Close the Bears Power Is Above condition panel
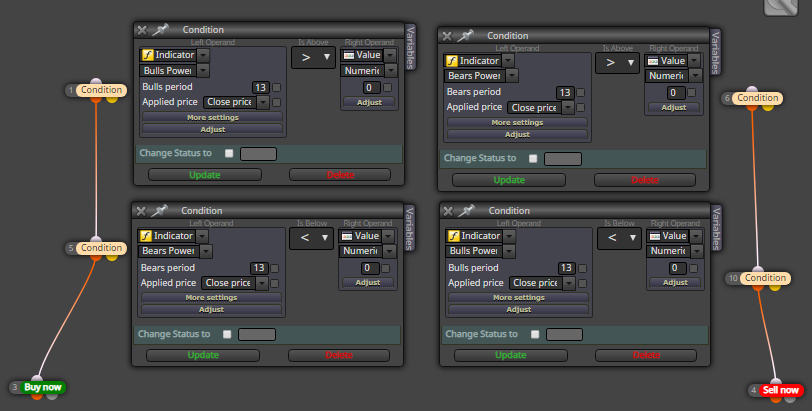 point(446,36)
